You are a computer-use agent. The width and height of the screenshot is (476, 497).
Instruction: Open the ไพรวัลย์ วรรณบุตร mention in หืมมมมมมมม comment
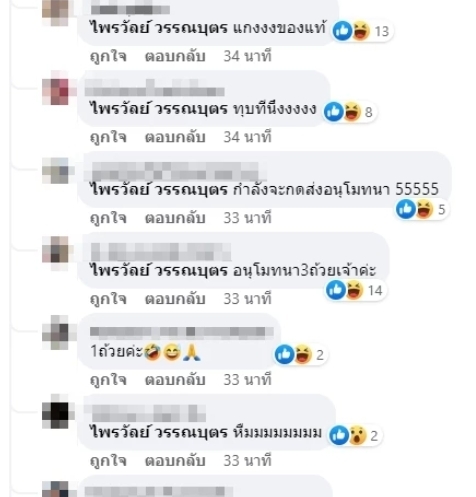pos(159,433)
